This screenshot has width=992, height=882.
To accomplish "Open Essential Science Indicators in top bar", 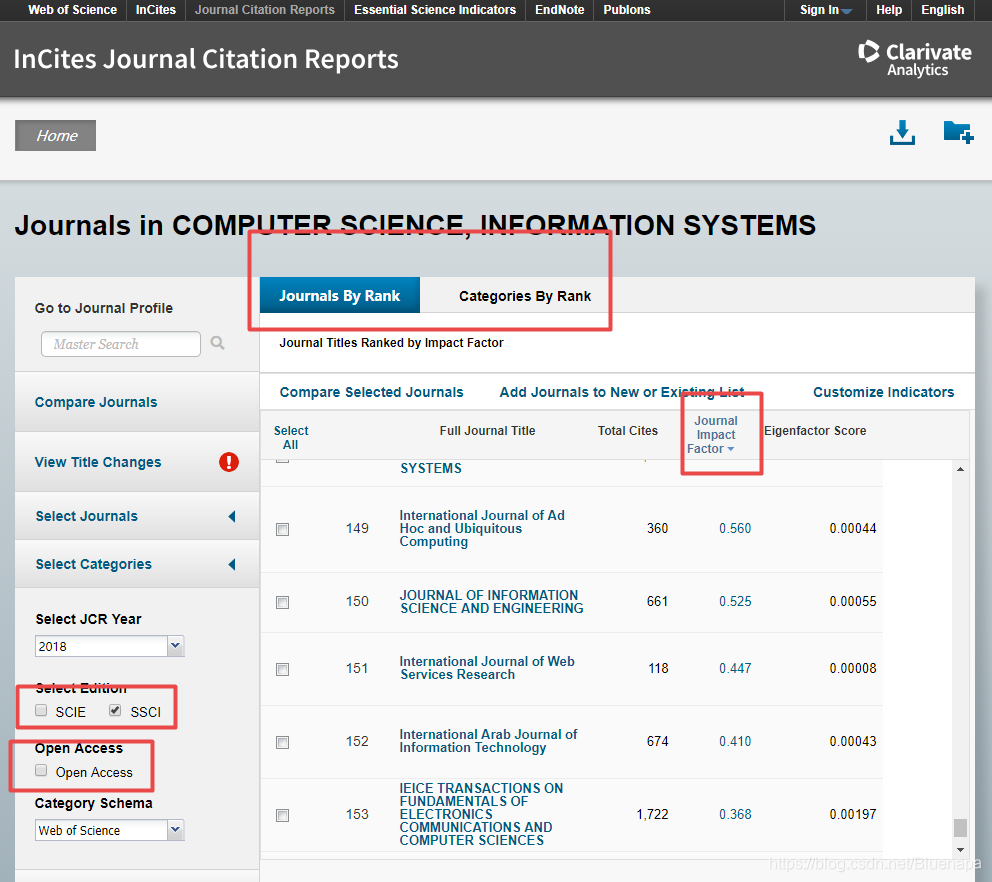I will click(x=435, y=10).
